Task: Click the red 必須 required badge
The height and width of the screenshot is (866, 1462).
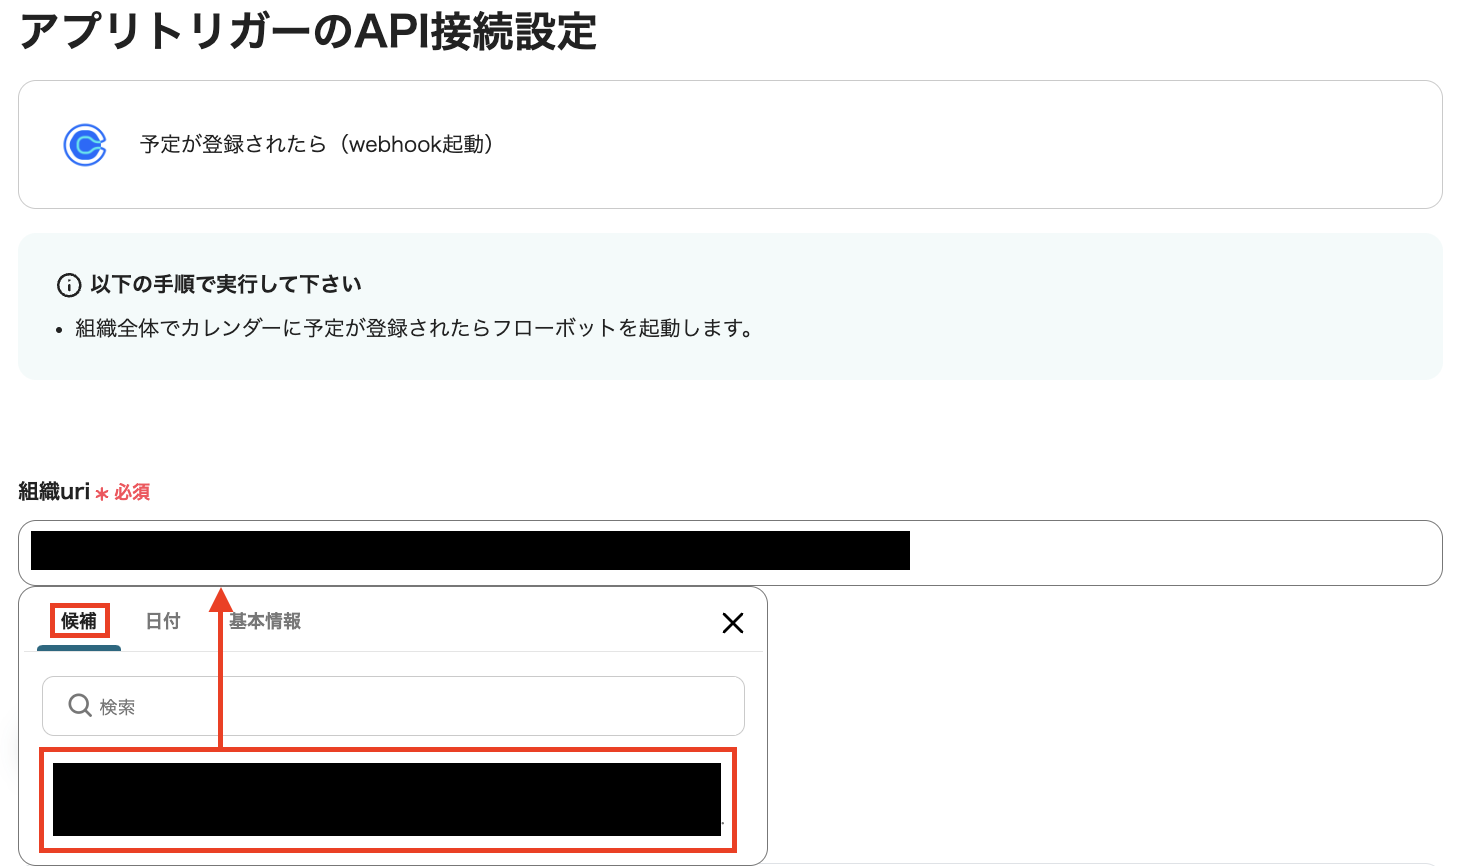Action: coord(132,491)
